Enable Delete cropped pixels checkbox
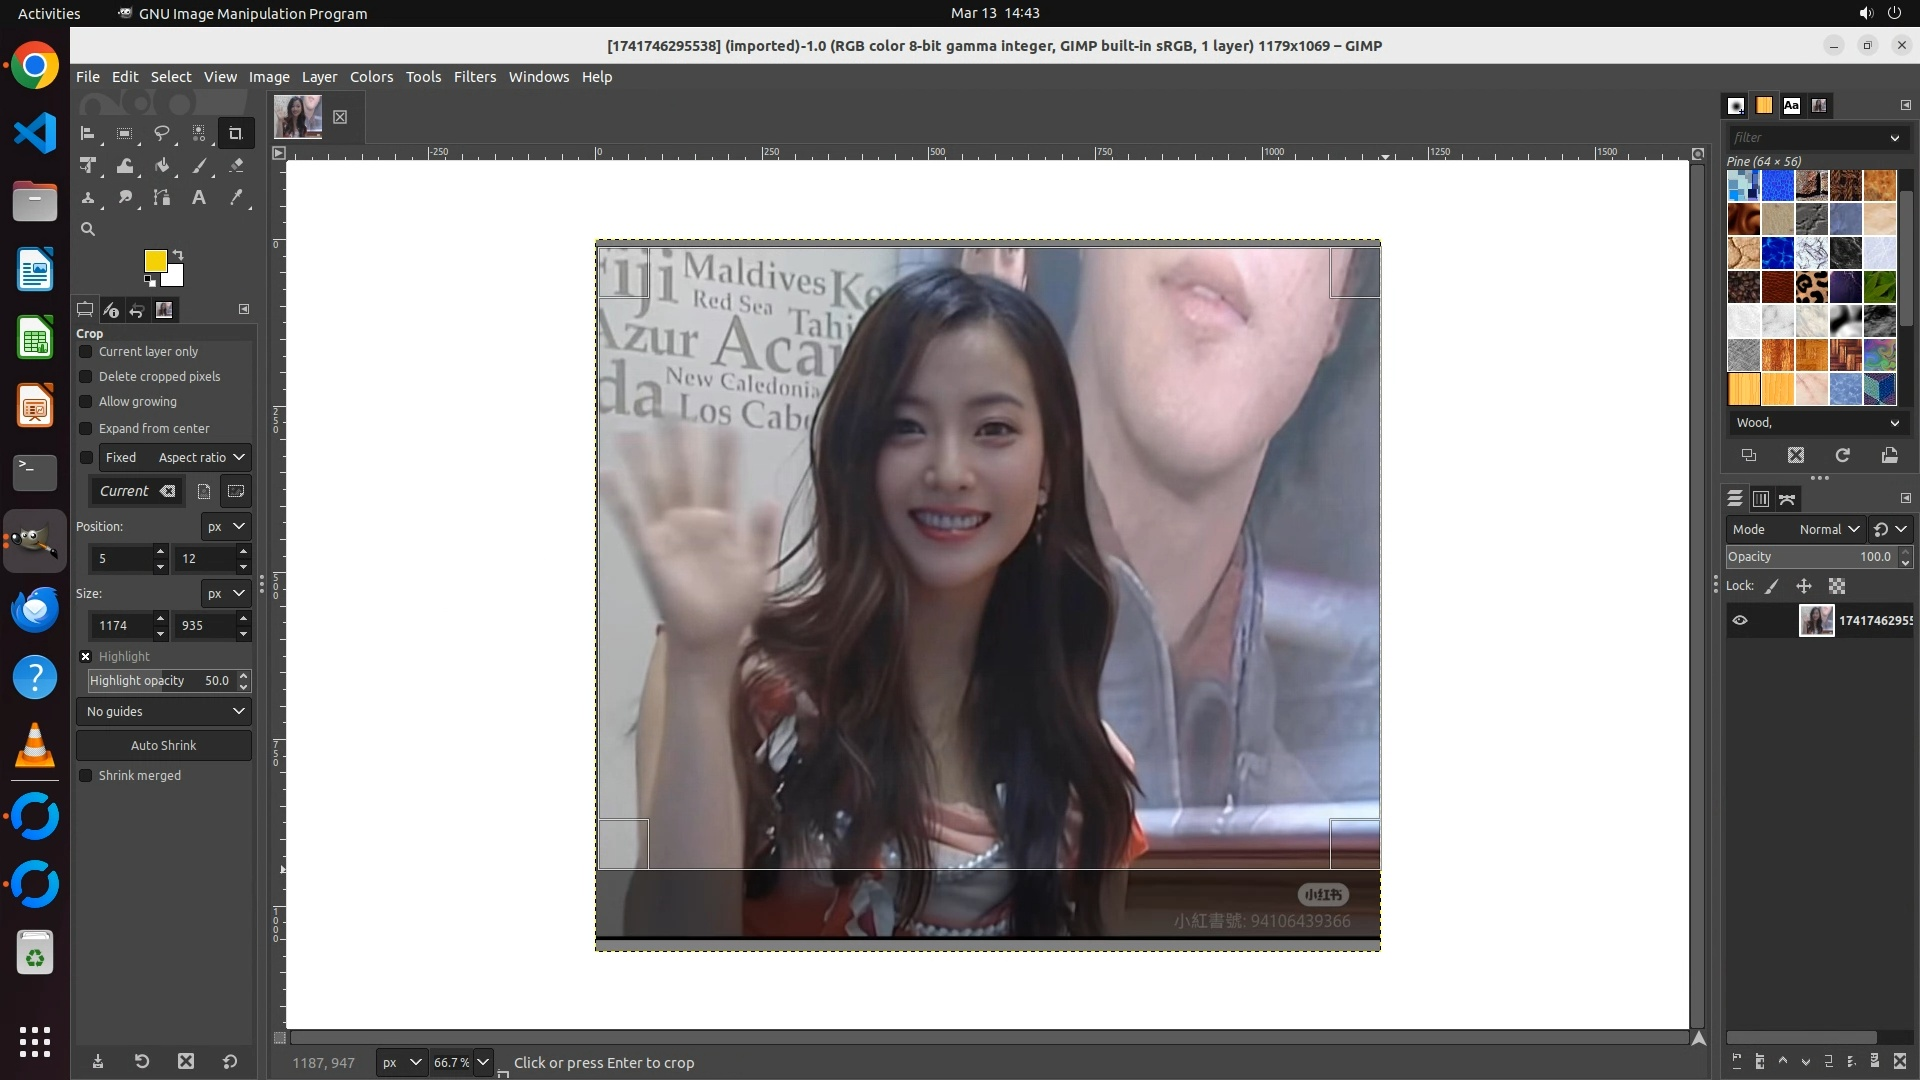 (86, 377)
